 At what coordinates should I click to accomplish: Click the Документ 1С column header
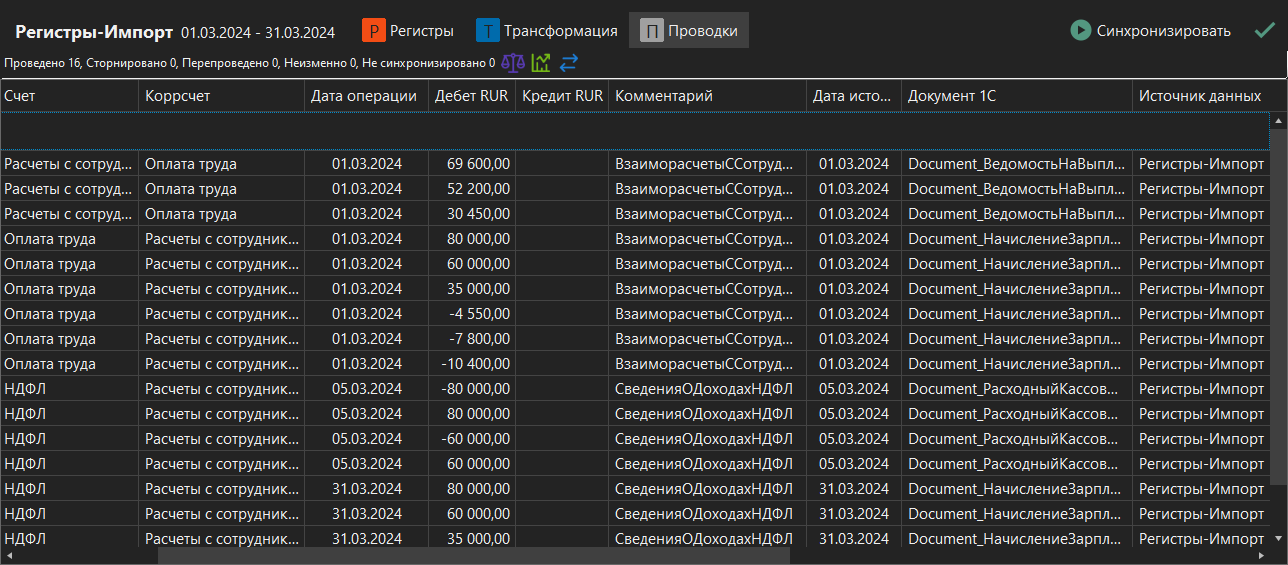coord(1016,96)
